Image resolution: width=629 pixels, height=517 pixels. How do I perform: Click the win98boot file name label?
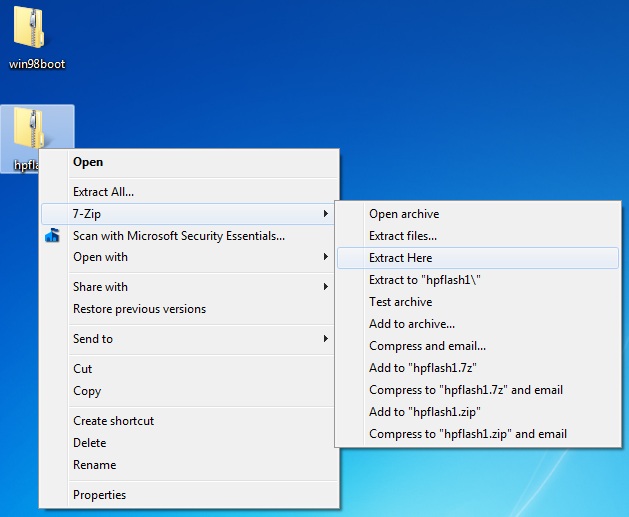click(37, 64)
